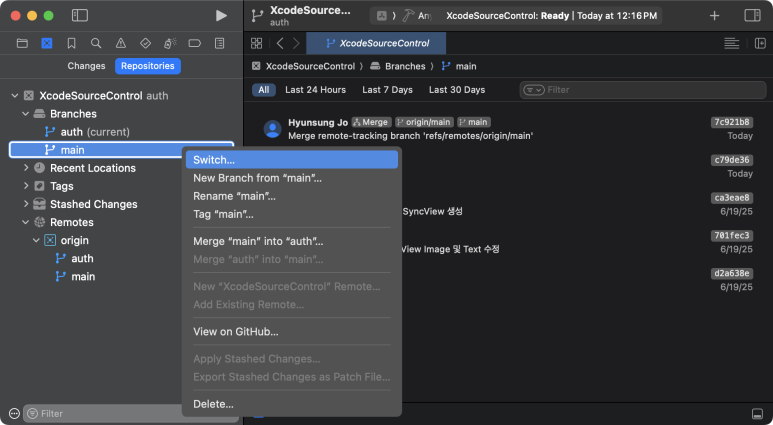This screenshot has height=425, width=773.
Task: Choose Switch... from the context menu
Action: [292, 160]
